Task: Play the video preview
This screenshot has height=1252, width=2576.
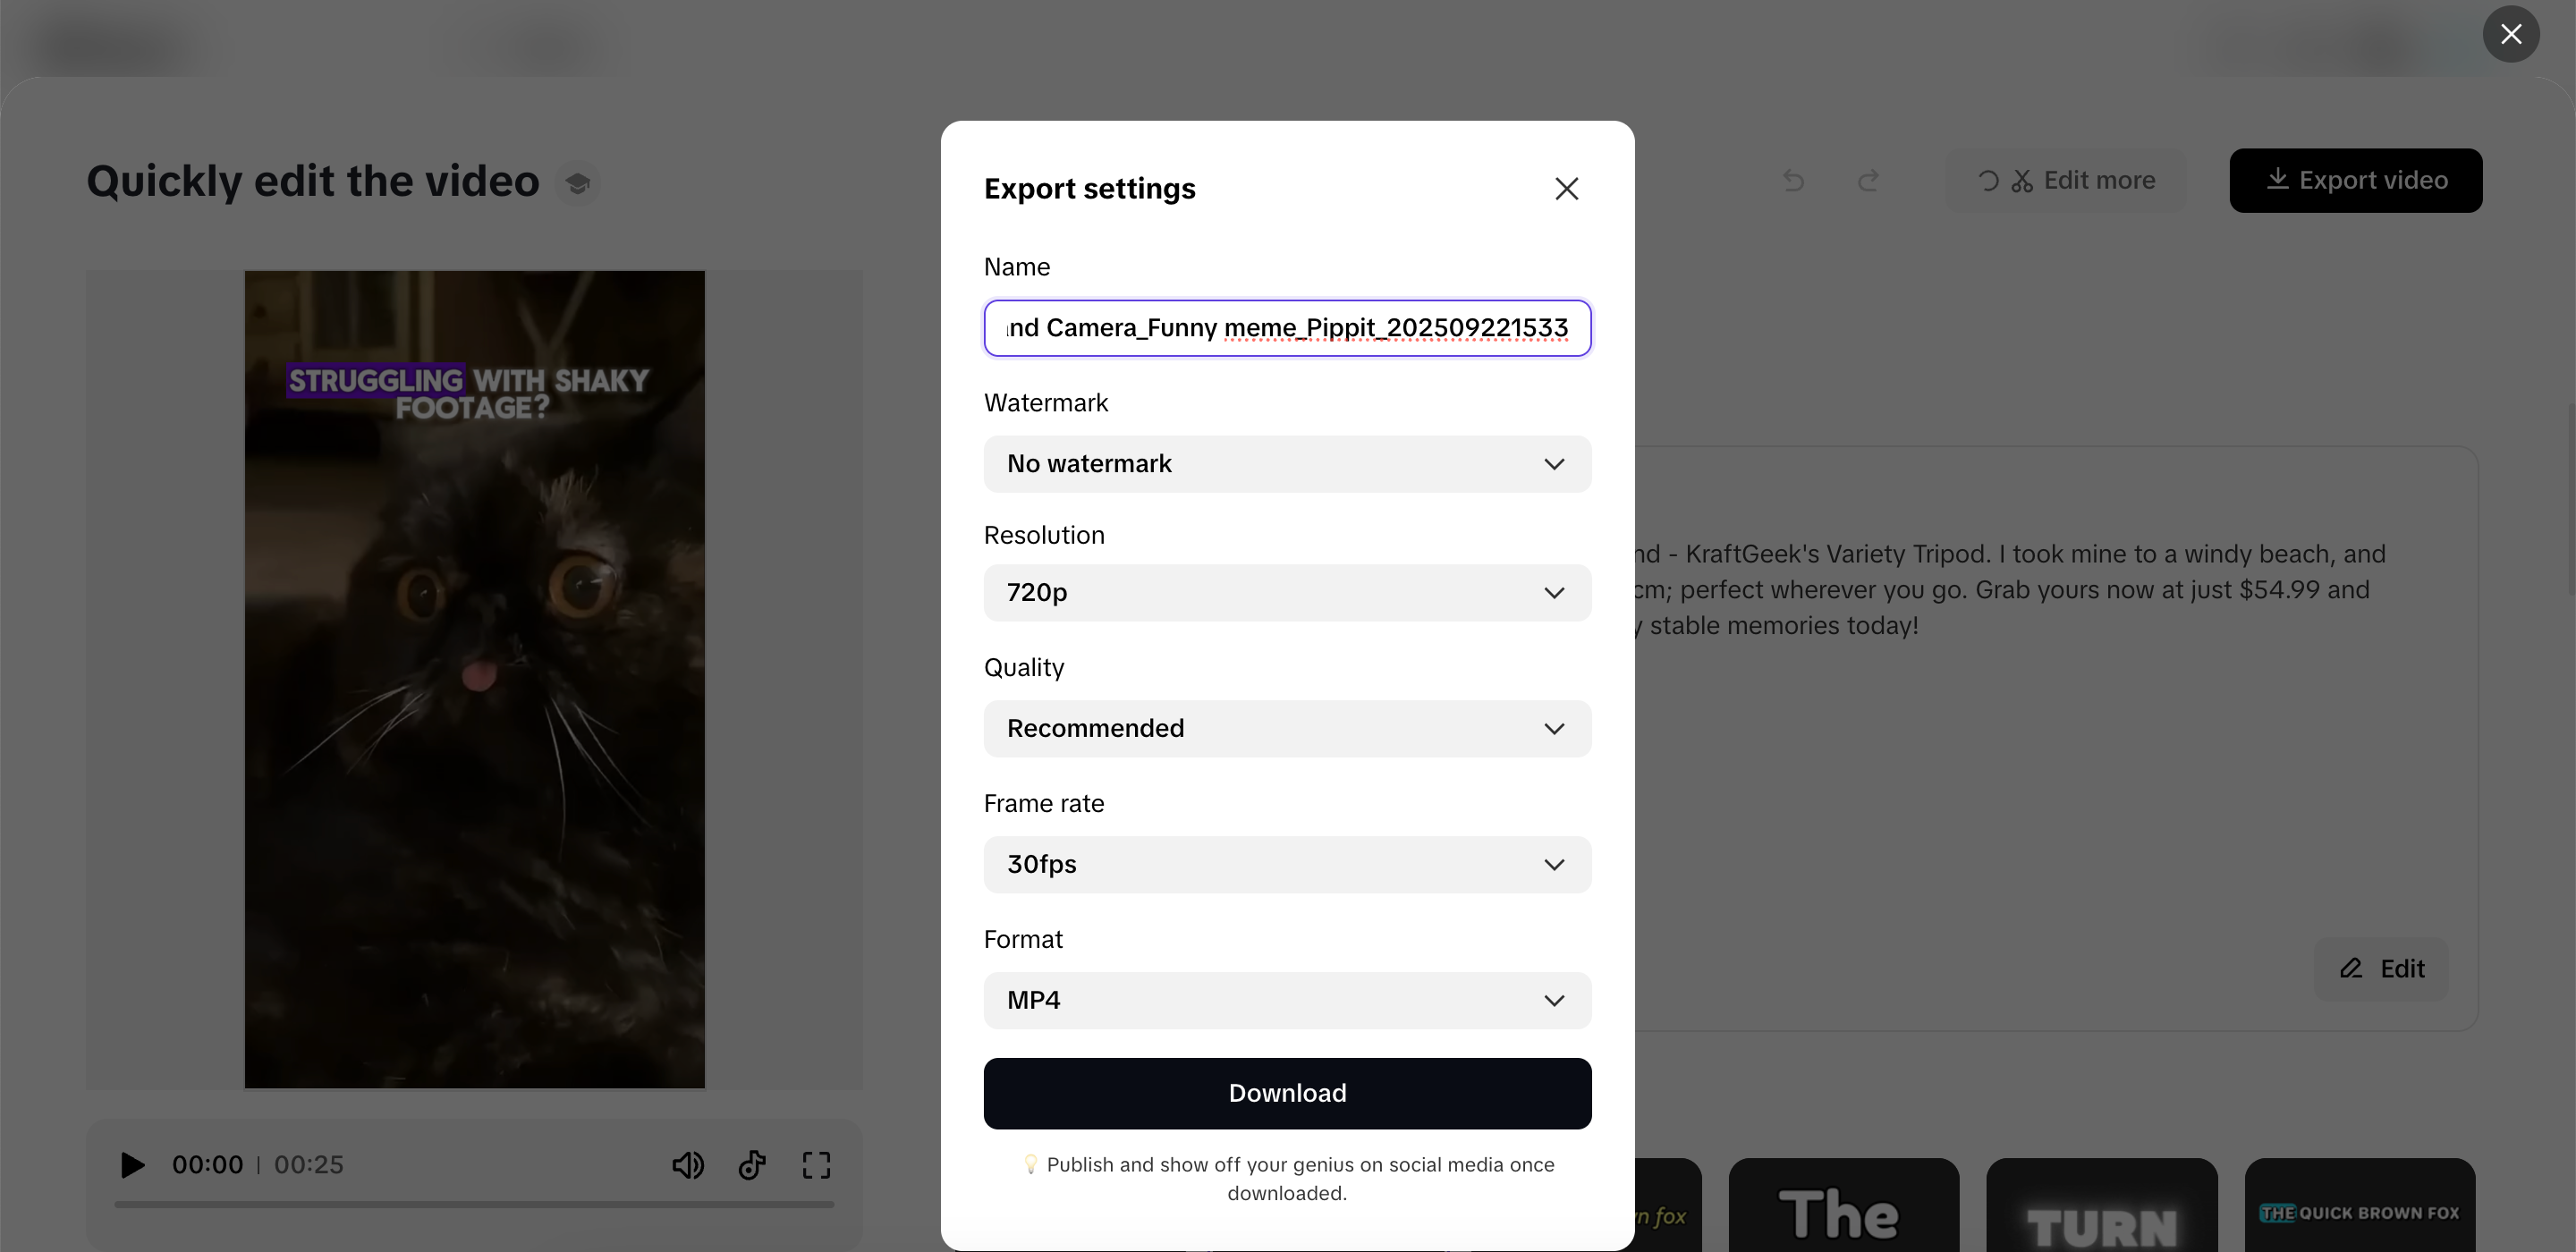Action: click(130, 1165)
